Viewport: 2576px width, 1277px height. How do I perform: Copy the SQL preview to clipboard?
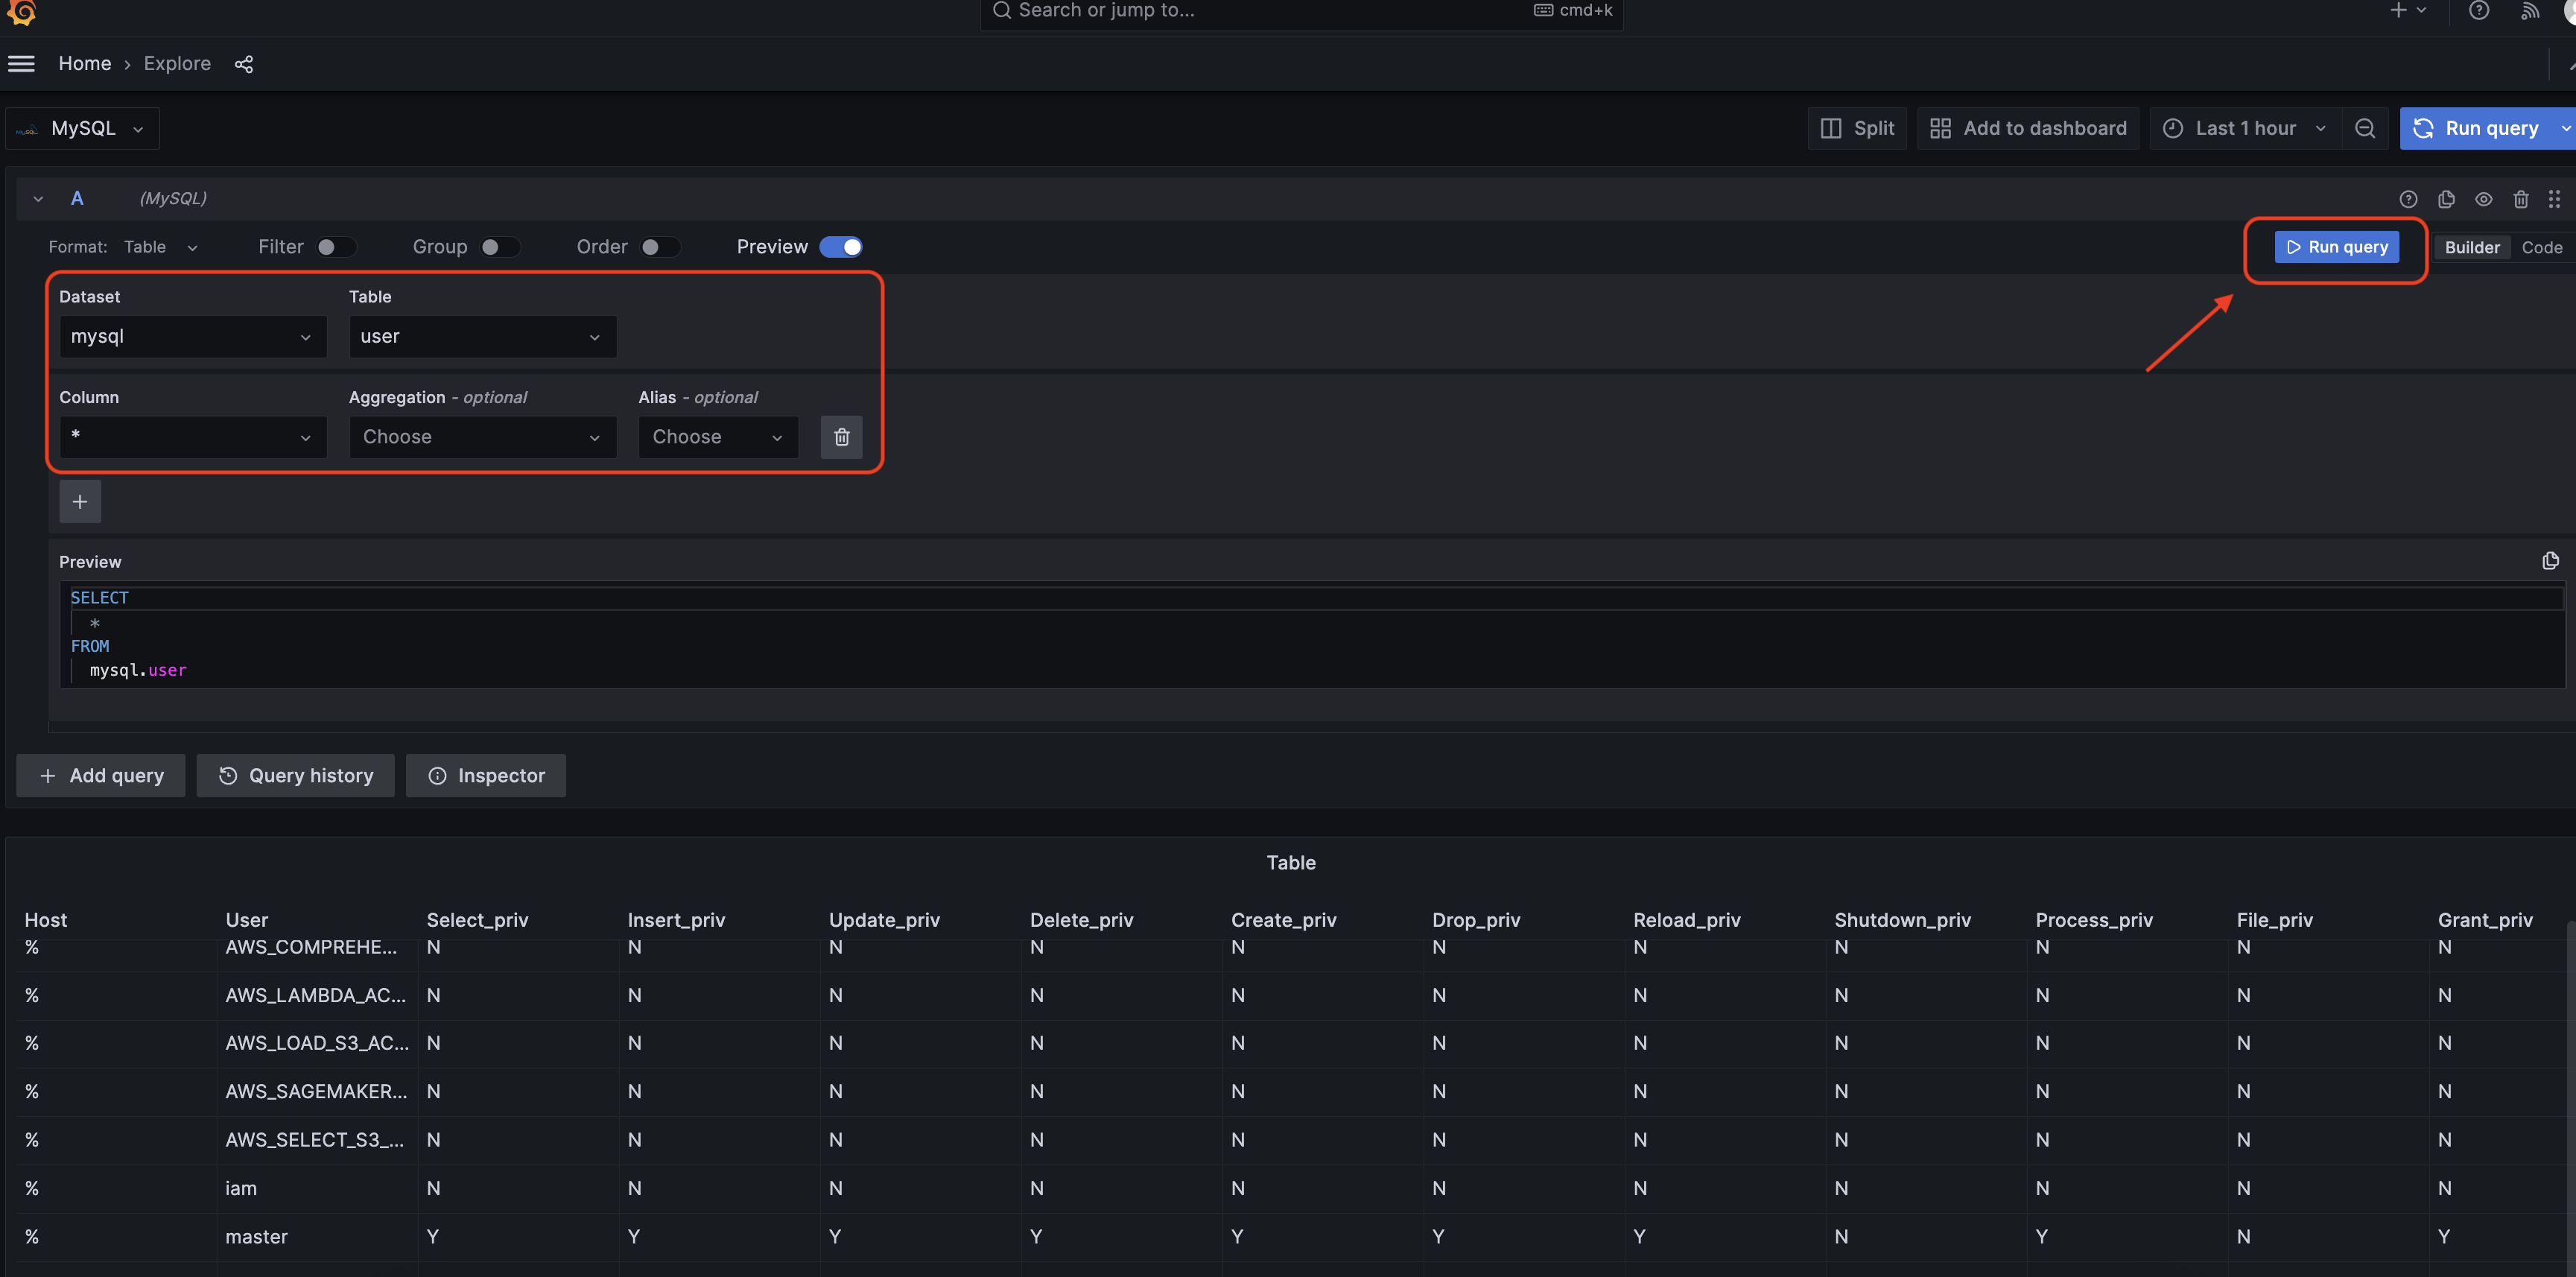(2550, 561)
